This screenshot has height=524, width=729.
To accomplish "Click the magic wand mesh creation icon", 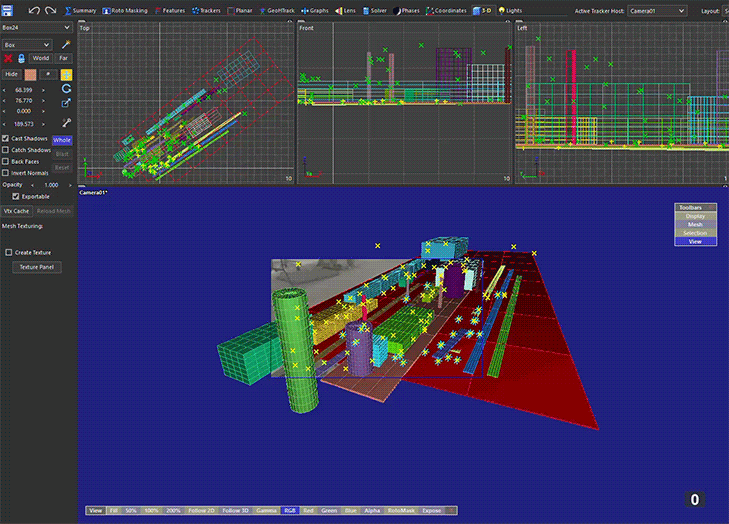I will click(66, 45).
